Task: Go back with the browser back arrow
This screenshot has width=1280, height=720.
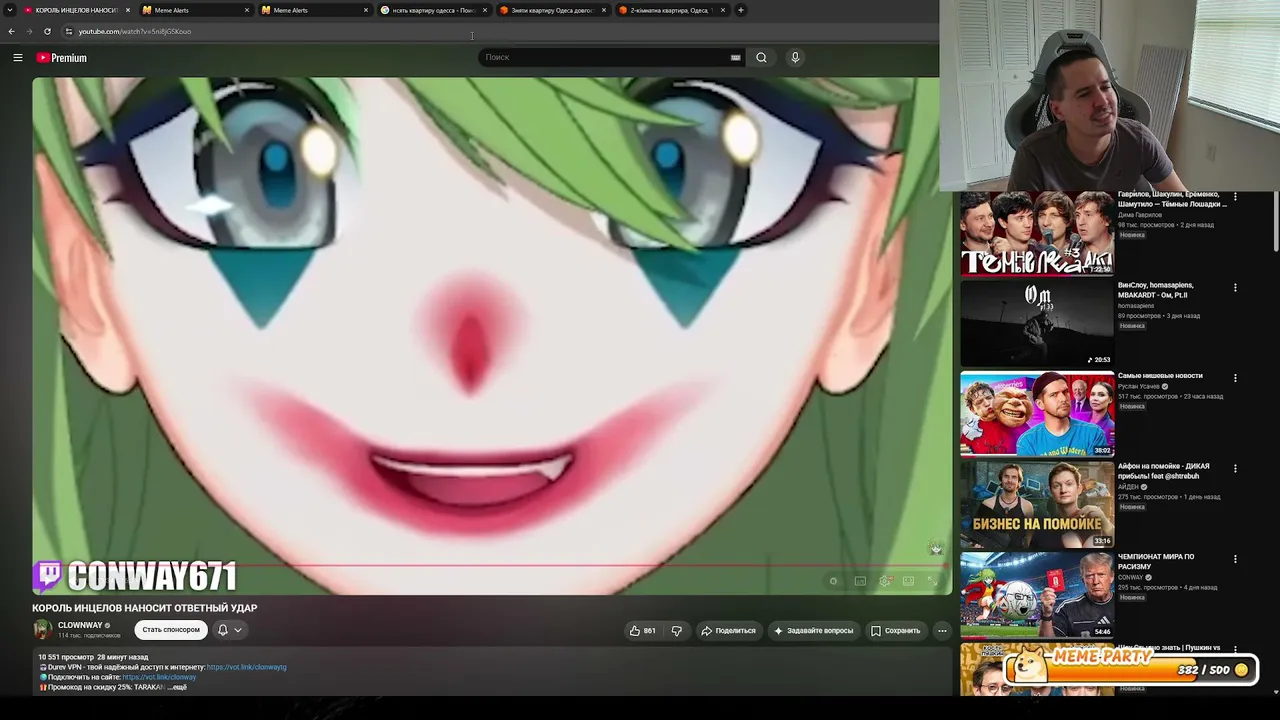Action: click(11, 31)
